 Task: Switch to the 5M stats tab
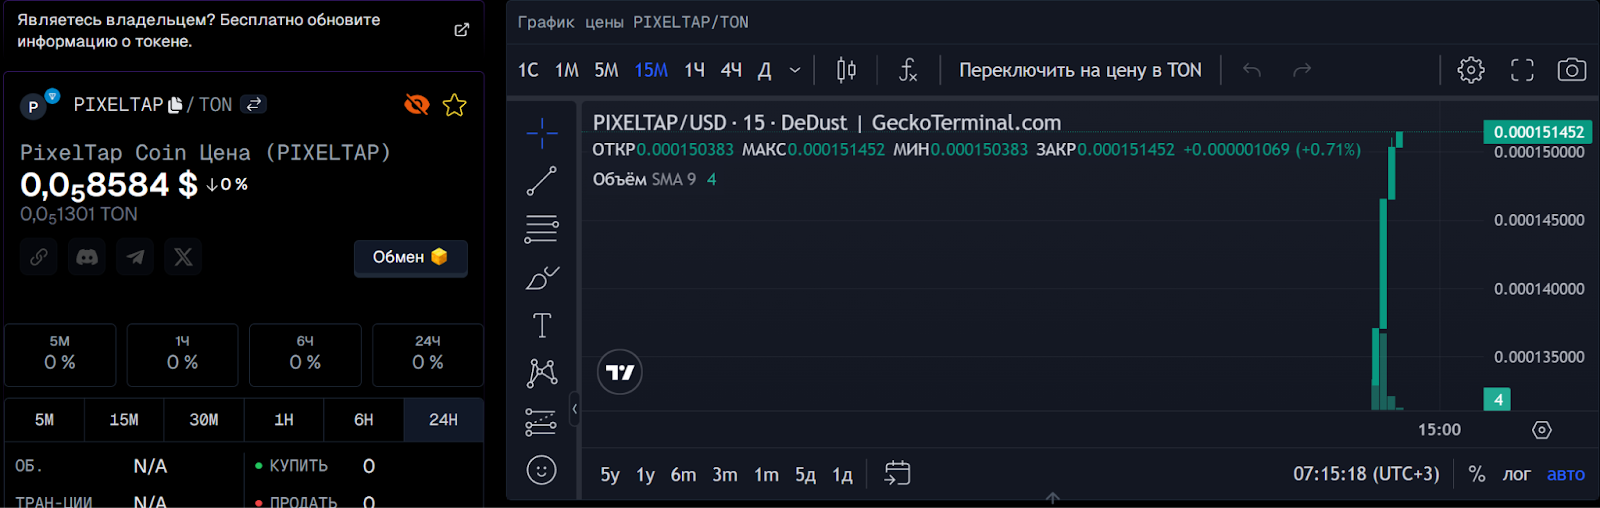pyautogui.click(x=44, y=420)
